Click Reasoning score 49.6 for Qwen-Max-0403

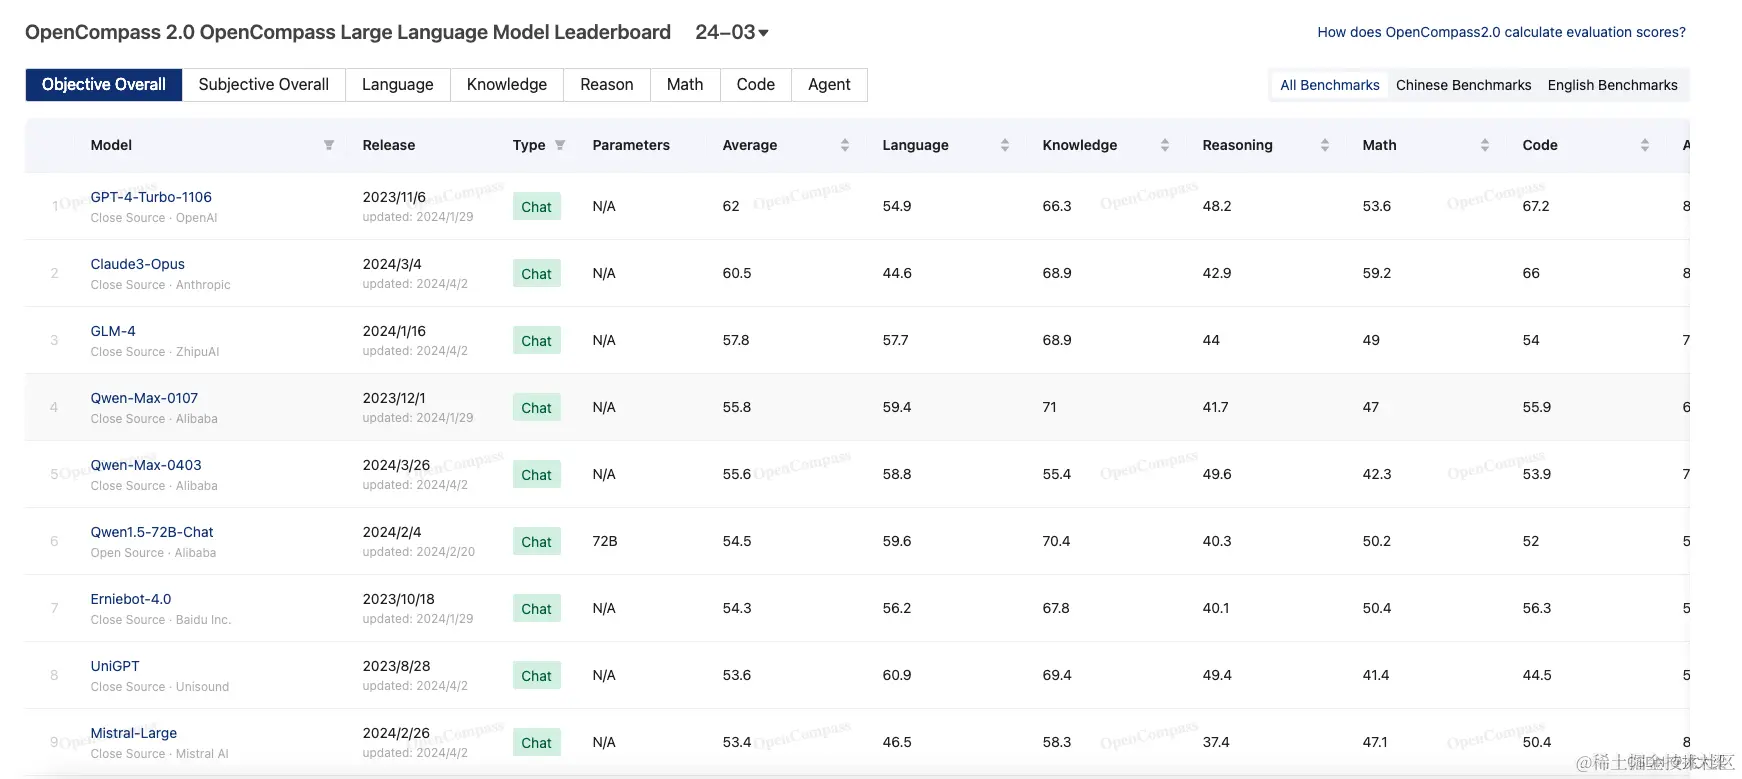1217,474
